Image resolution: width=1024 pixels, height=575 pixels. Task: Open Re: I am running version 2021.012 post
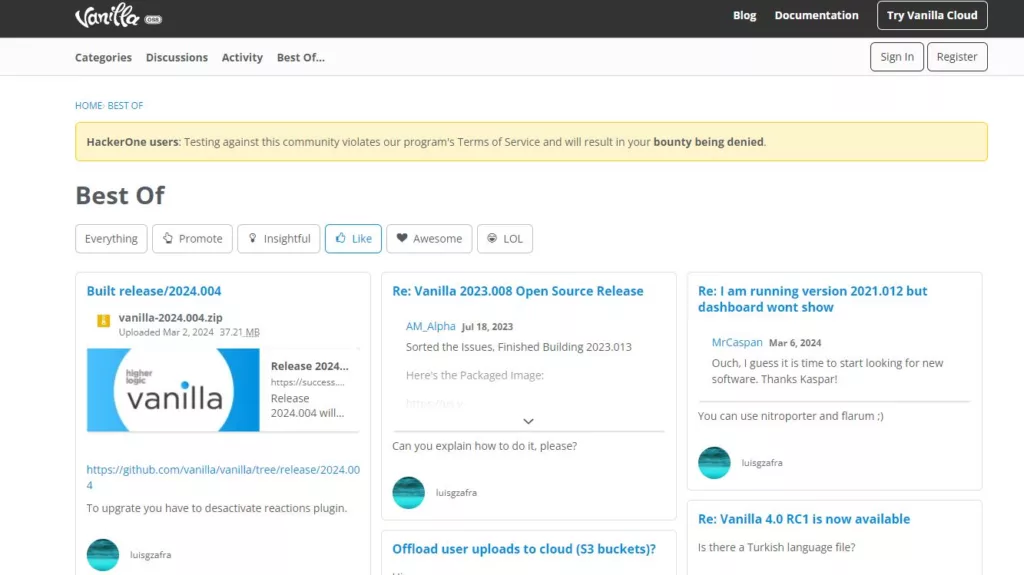point(812,299)
